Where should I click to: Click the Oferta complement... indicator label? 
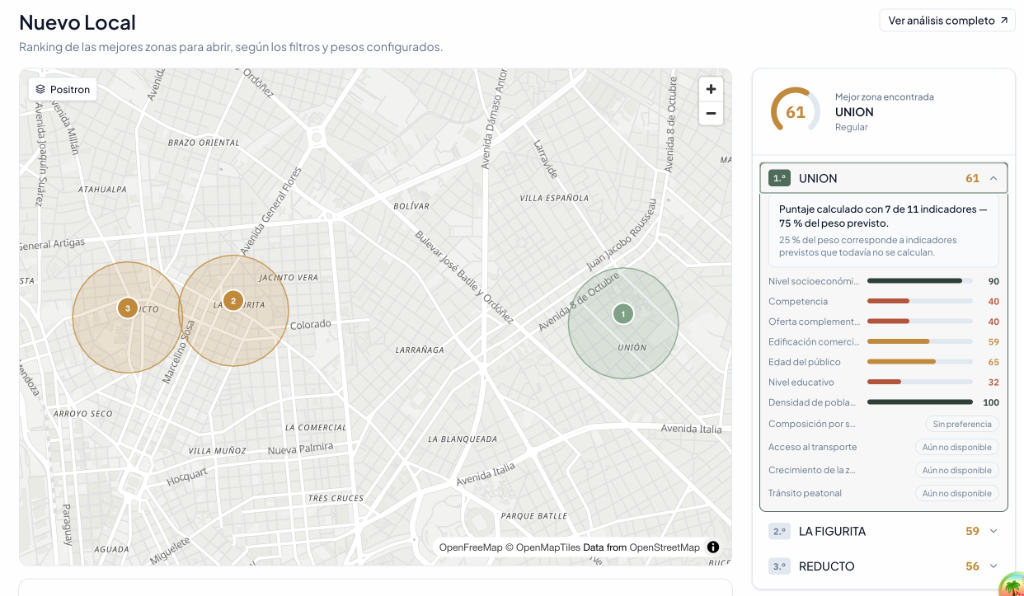tap(814, 322)
